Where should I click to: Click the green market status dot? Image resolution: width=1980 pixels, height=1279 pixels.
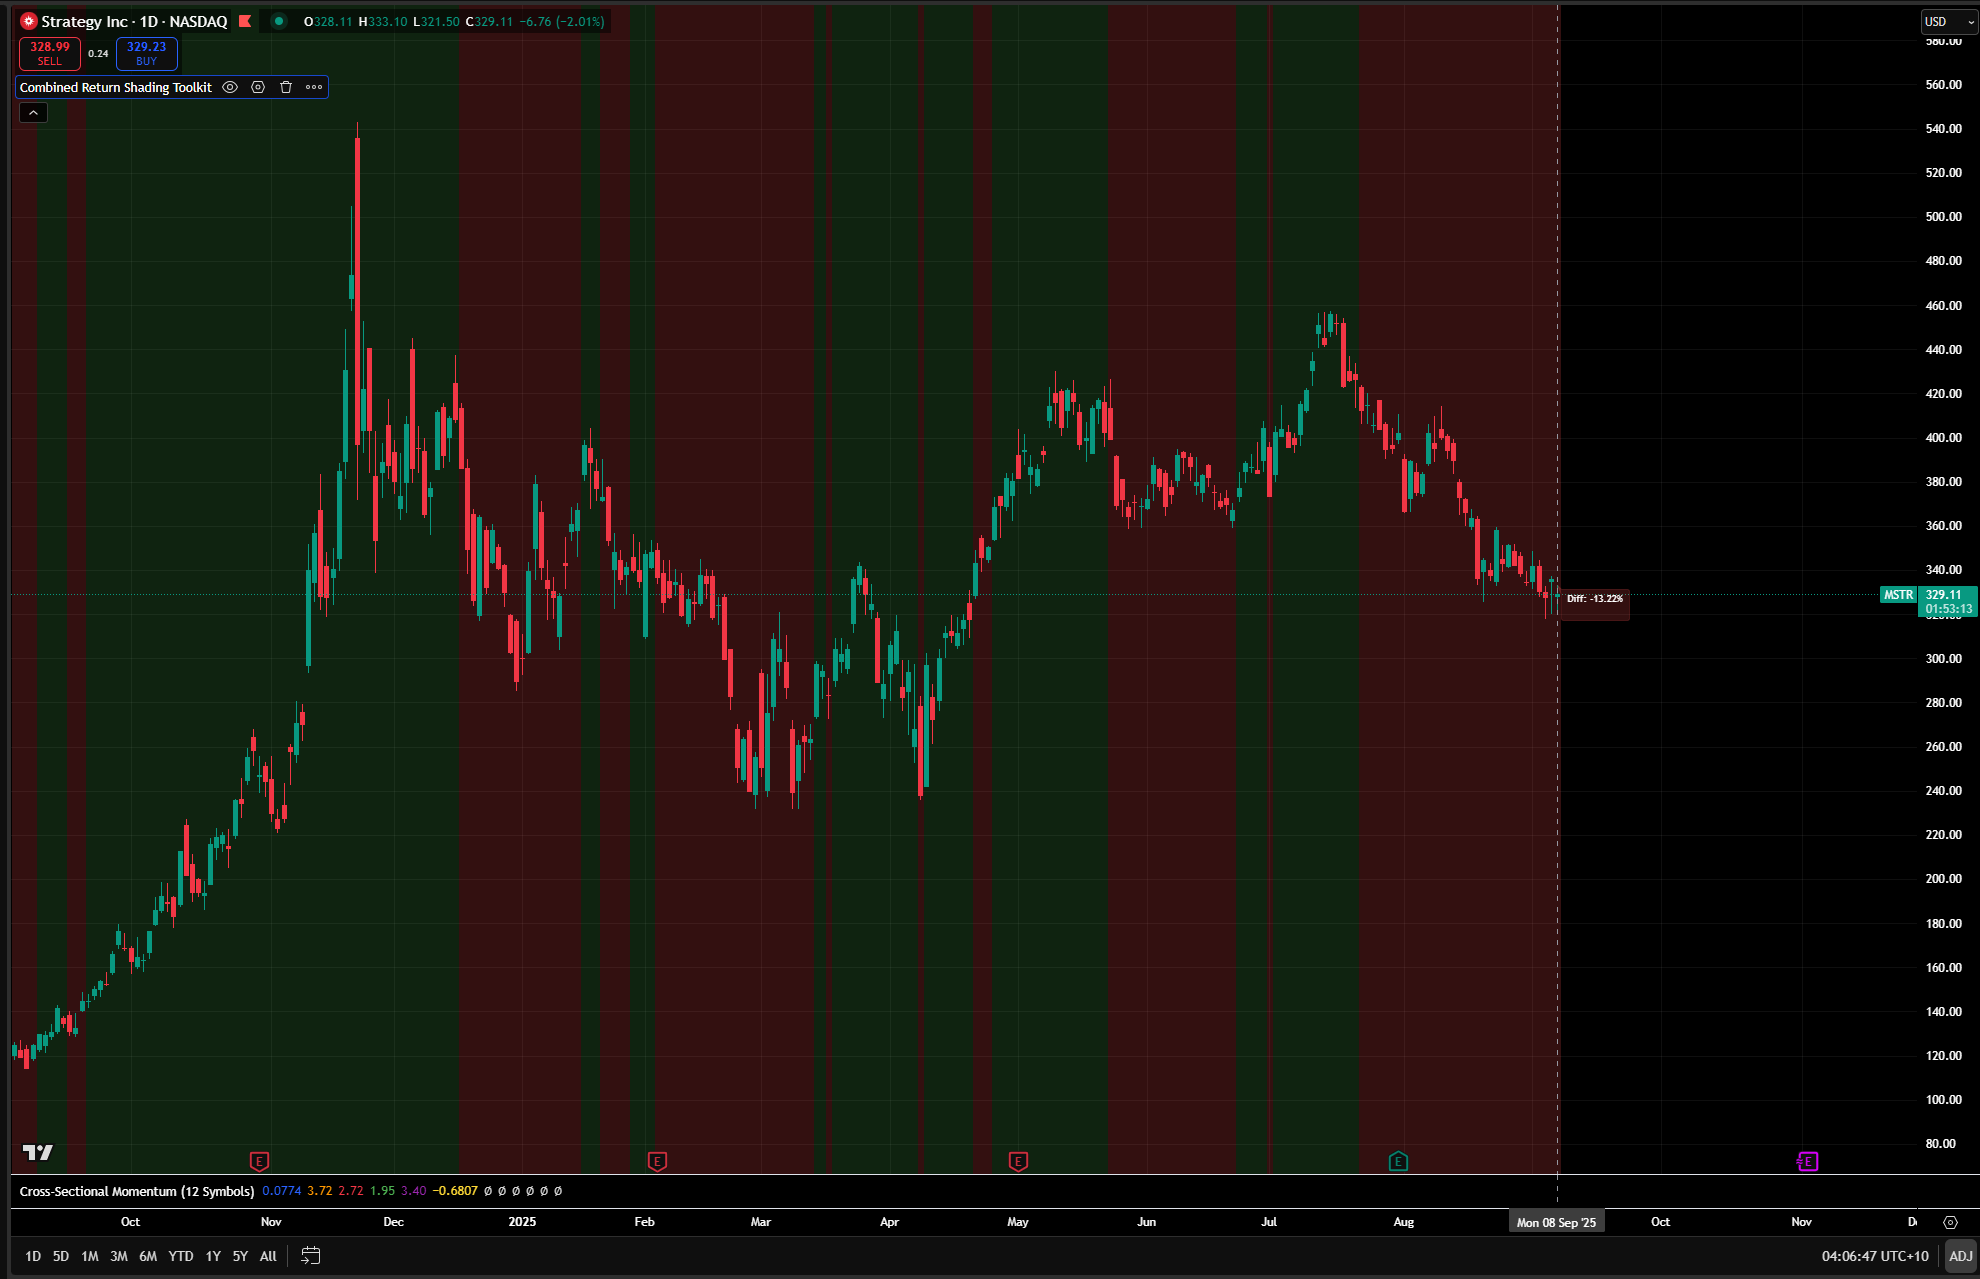tap(279, 21)
